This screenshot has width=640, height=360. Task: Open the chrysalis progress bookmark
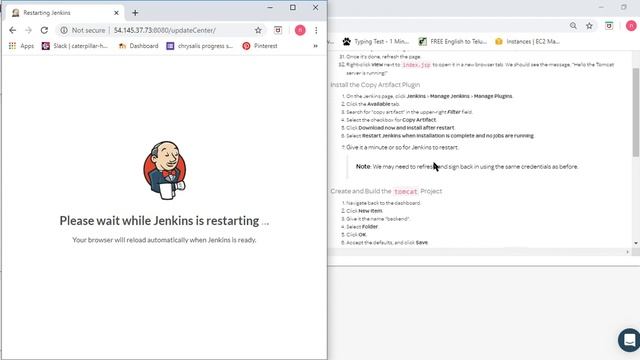(200, 46)
